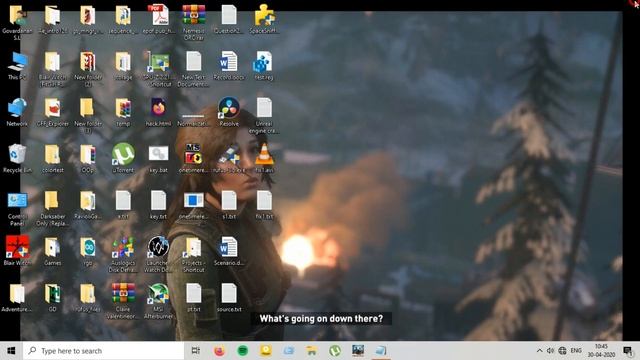Open network settings in system tray
Image resolution: width=640 pixels, height=360 pixels.
click(562, 351)
